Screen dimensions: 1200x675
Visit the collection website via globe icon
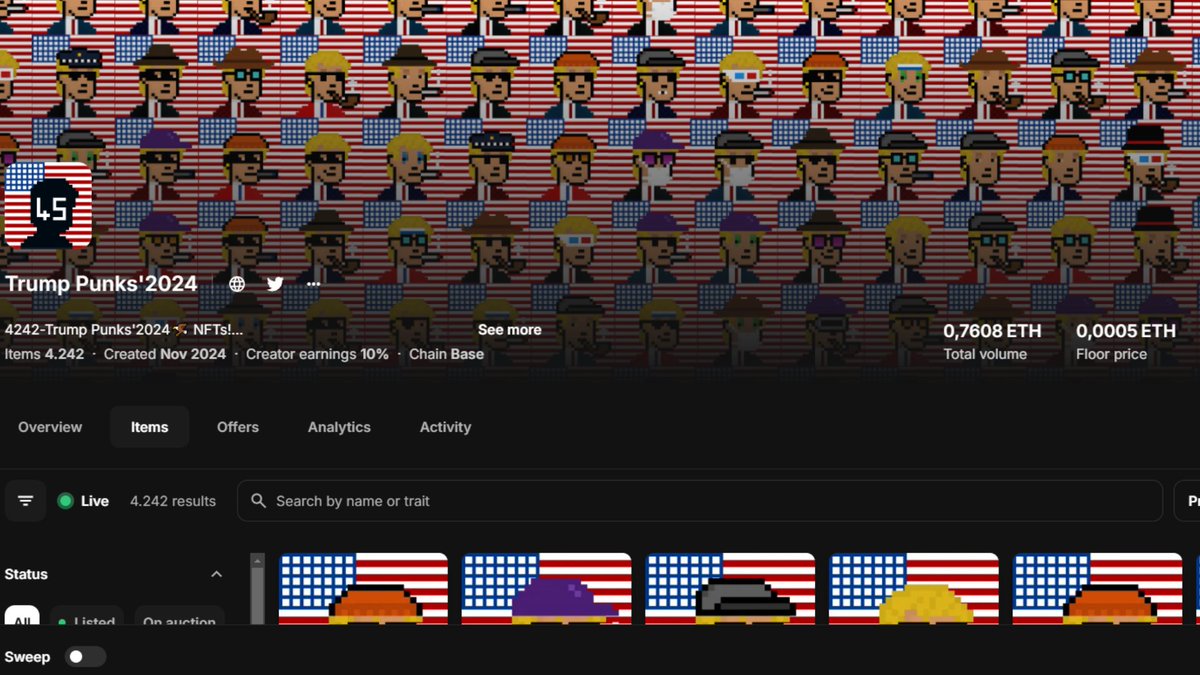click(236, 283)
